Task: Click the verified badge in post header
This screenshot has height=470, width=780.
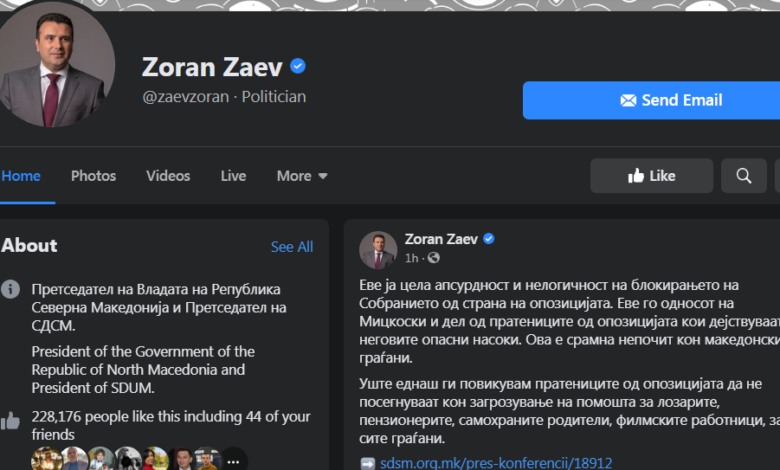Action: pyautogui.click(x=488, y=239)
